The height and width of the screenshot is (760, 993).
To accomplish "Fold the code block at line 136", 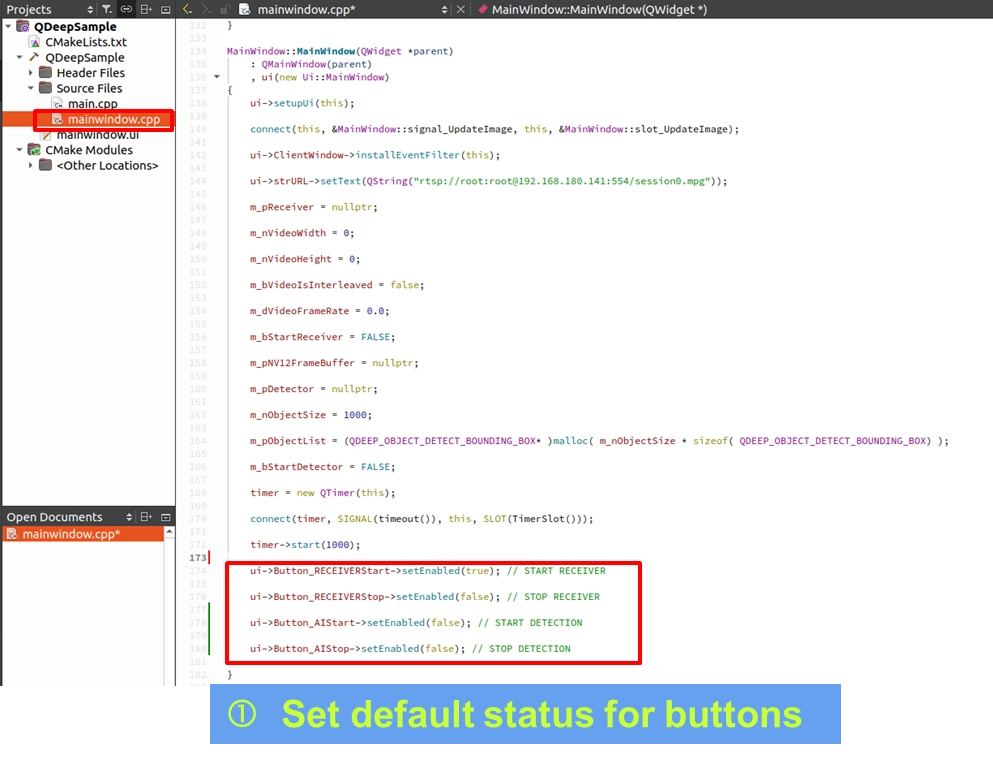I will tap(217, 77).
